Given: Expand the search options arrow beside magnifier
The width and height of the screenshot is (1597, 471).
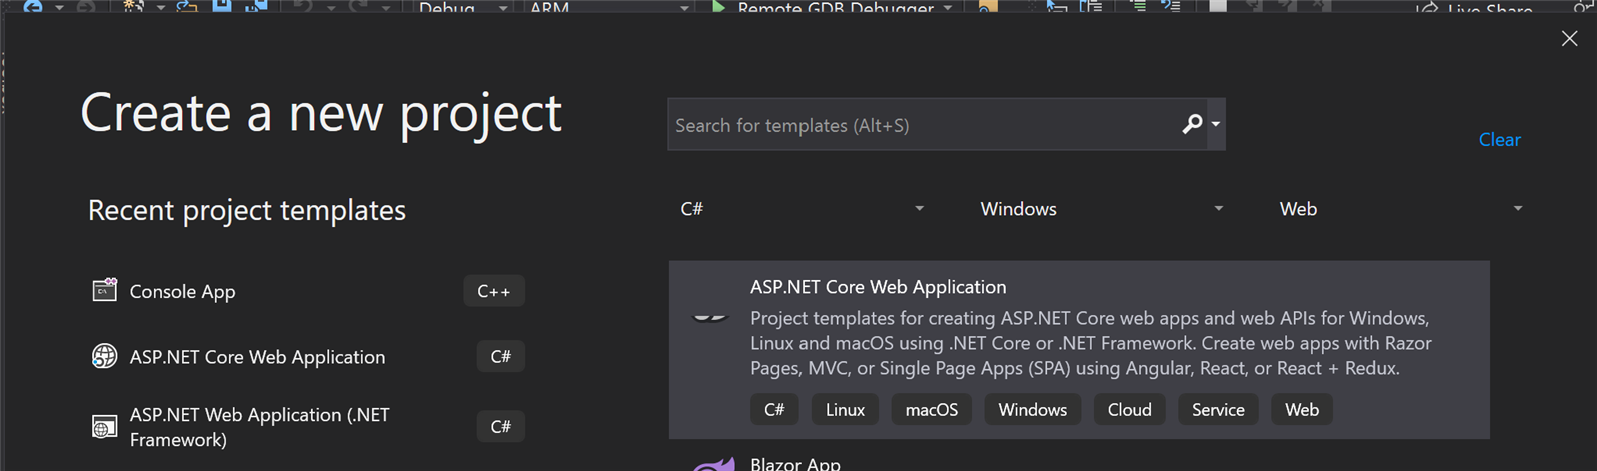Looking at the screenshot, I should tap(1216, 124).
